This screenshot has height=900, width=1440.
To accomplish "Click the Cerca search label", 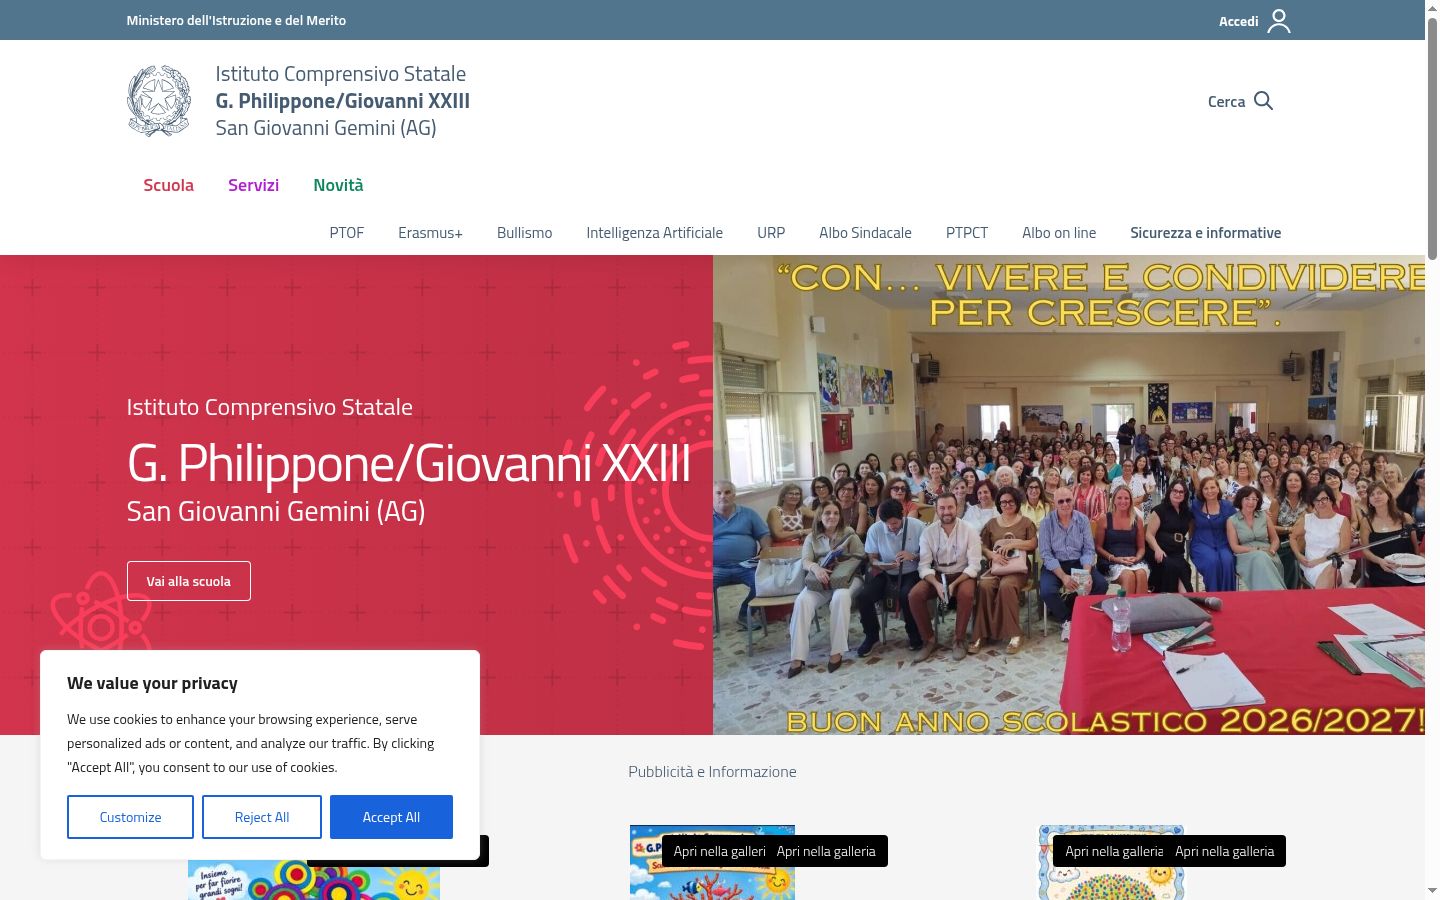I will [1226, 102].
